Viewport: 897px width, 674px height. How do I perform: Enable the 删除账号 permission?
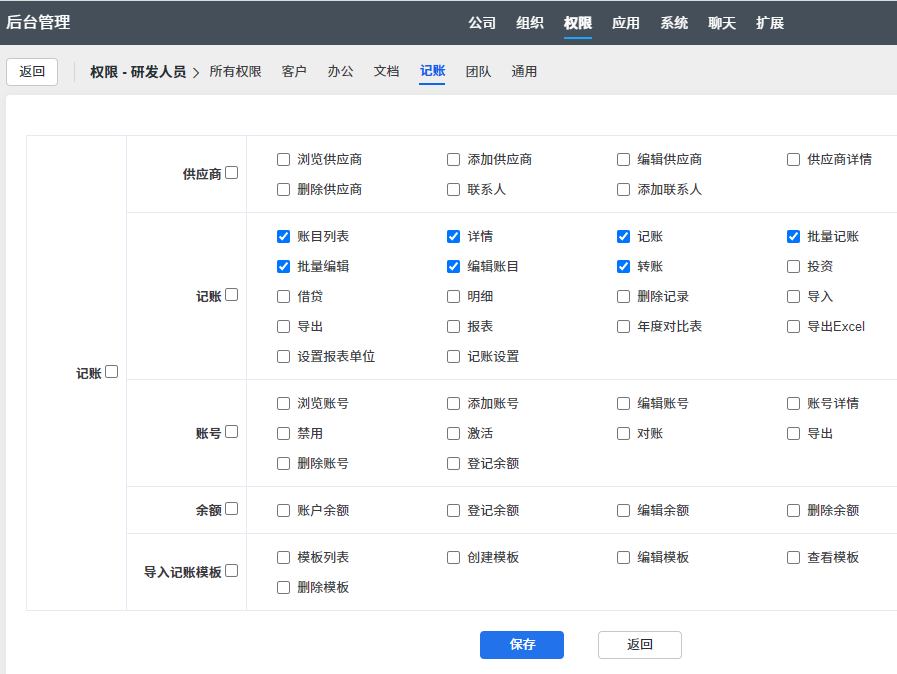(284, 464)
